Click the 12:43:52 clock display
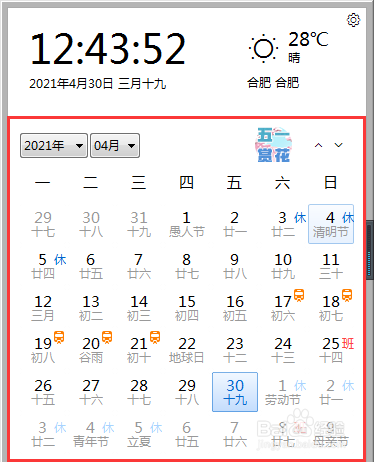This screenshot has width=374, height=462. coord(108,48)
